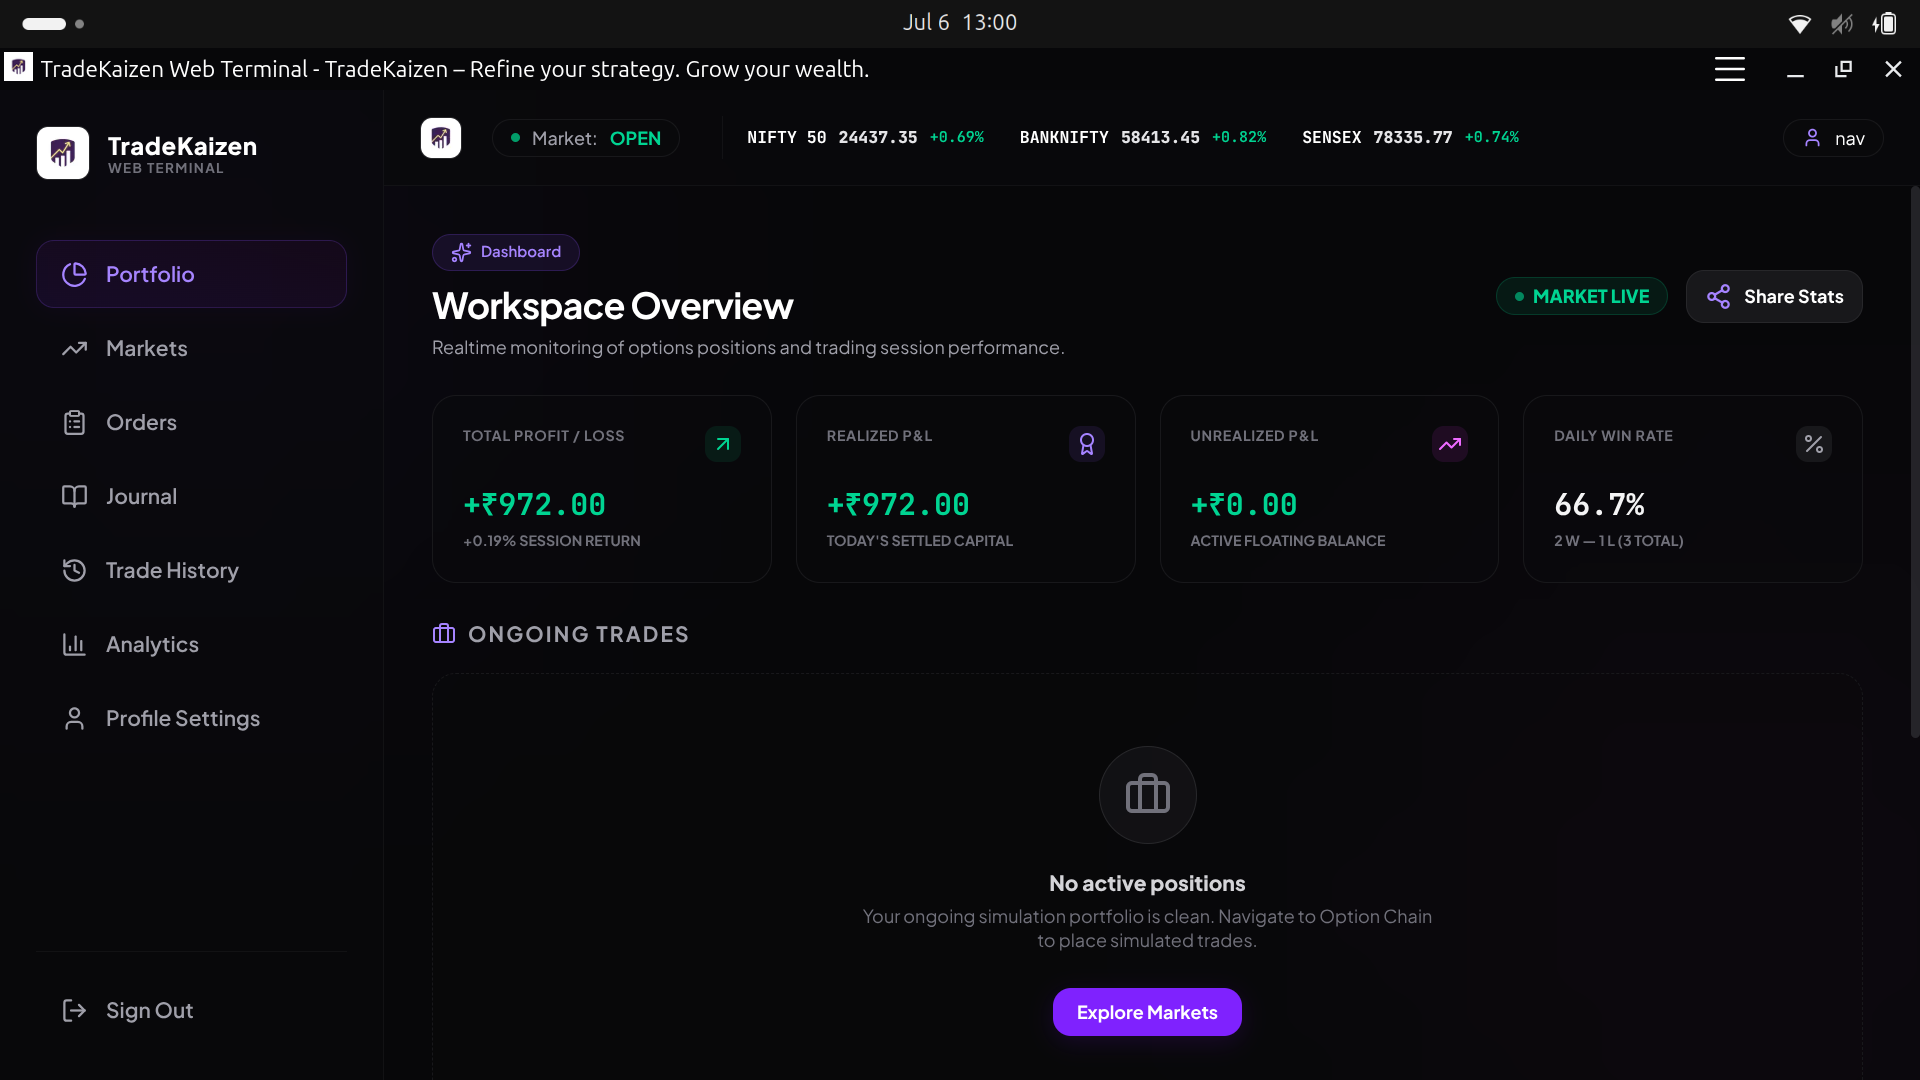Screen dimensions: 1920x1080
Task: Click the page vertical scrollbar
Action: click(1914, 462)
